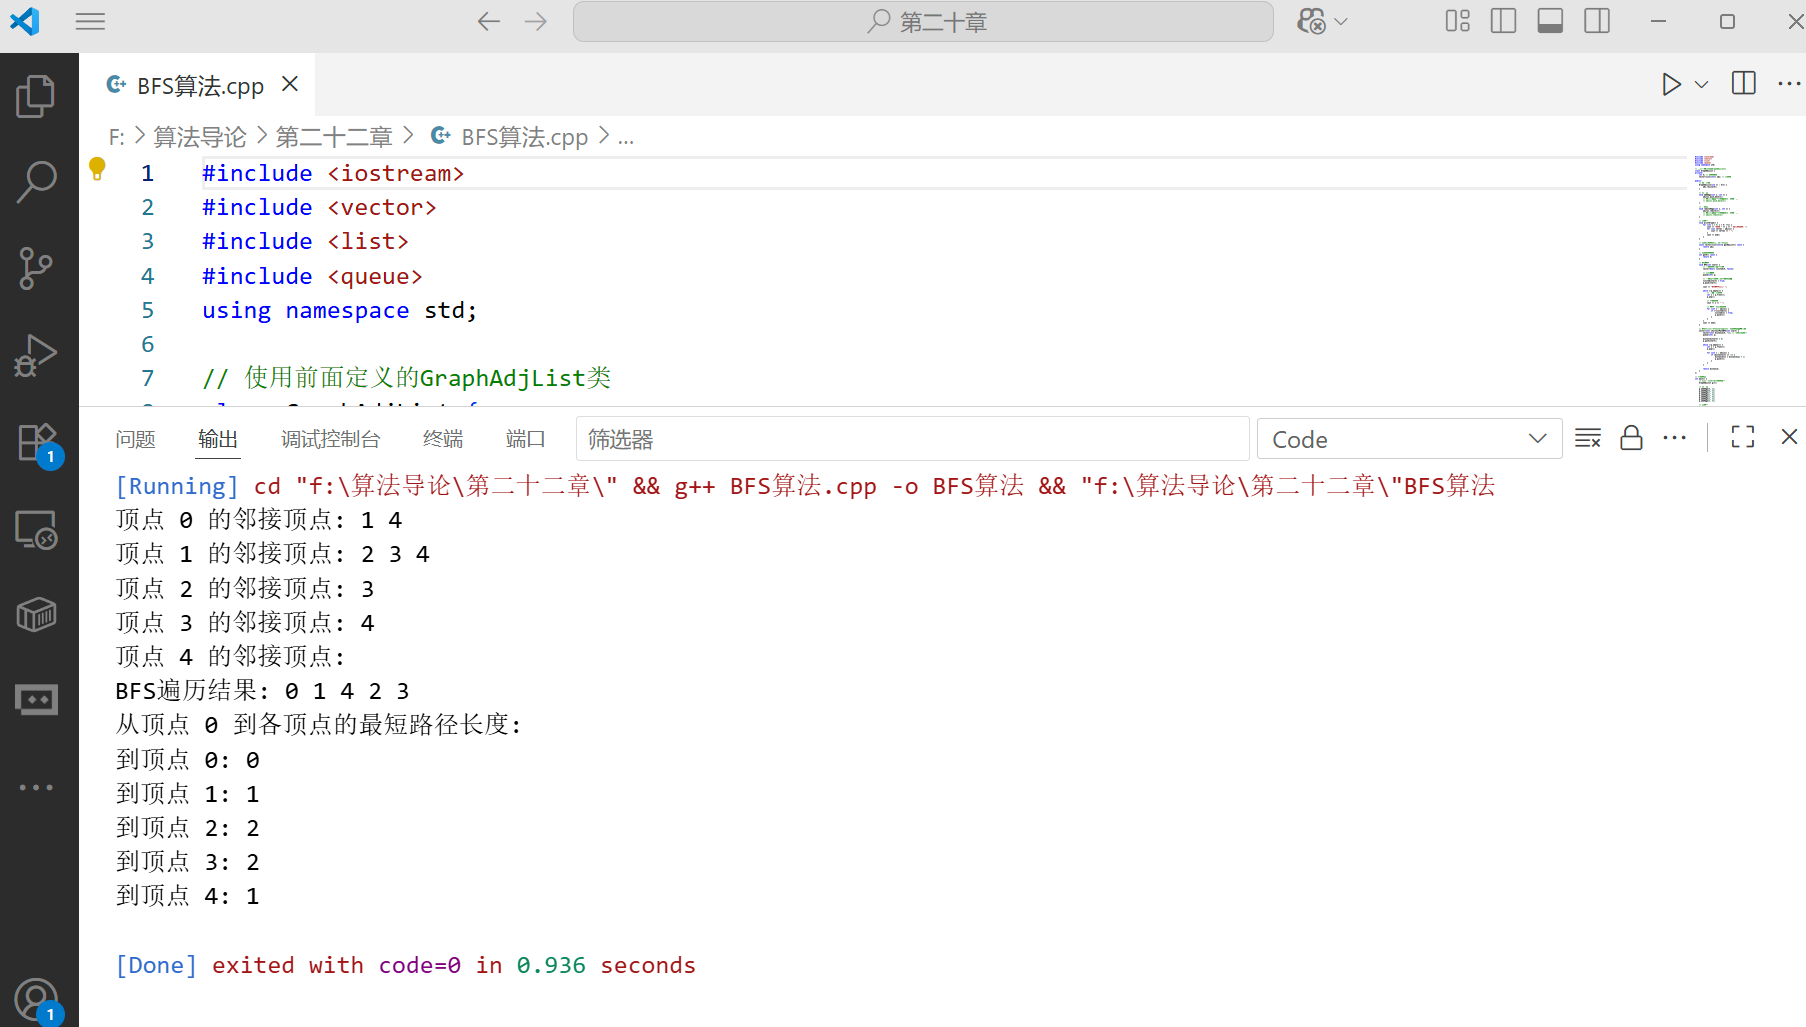Switch to the 问题 panel tab

coord(135,439)
